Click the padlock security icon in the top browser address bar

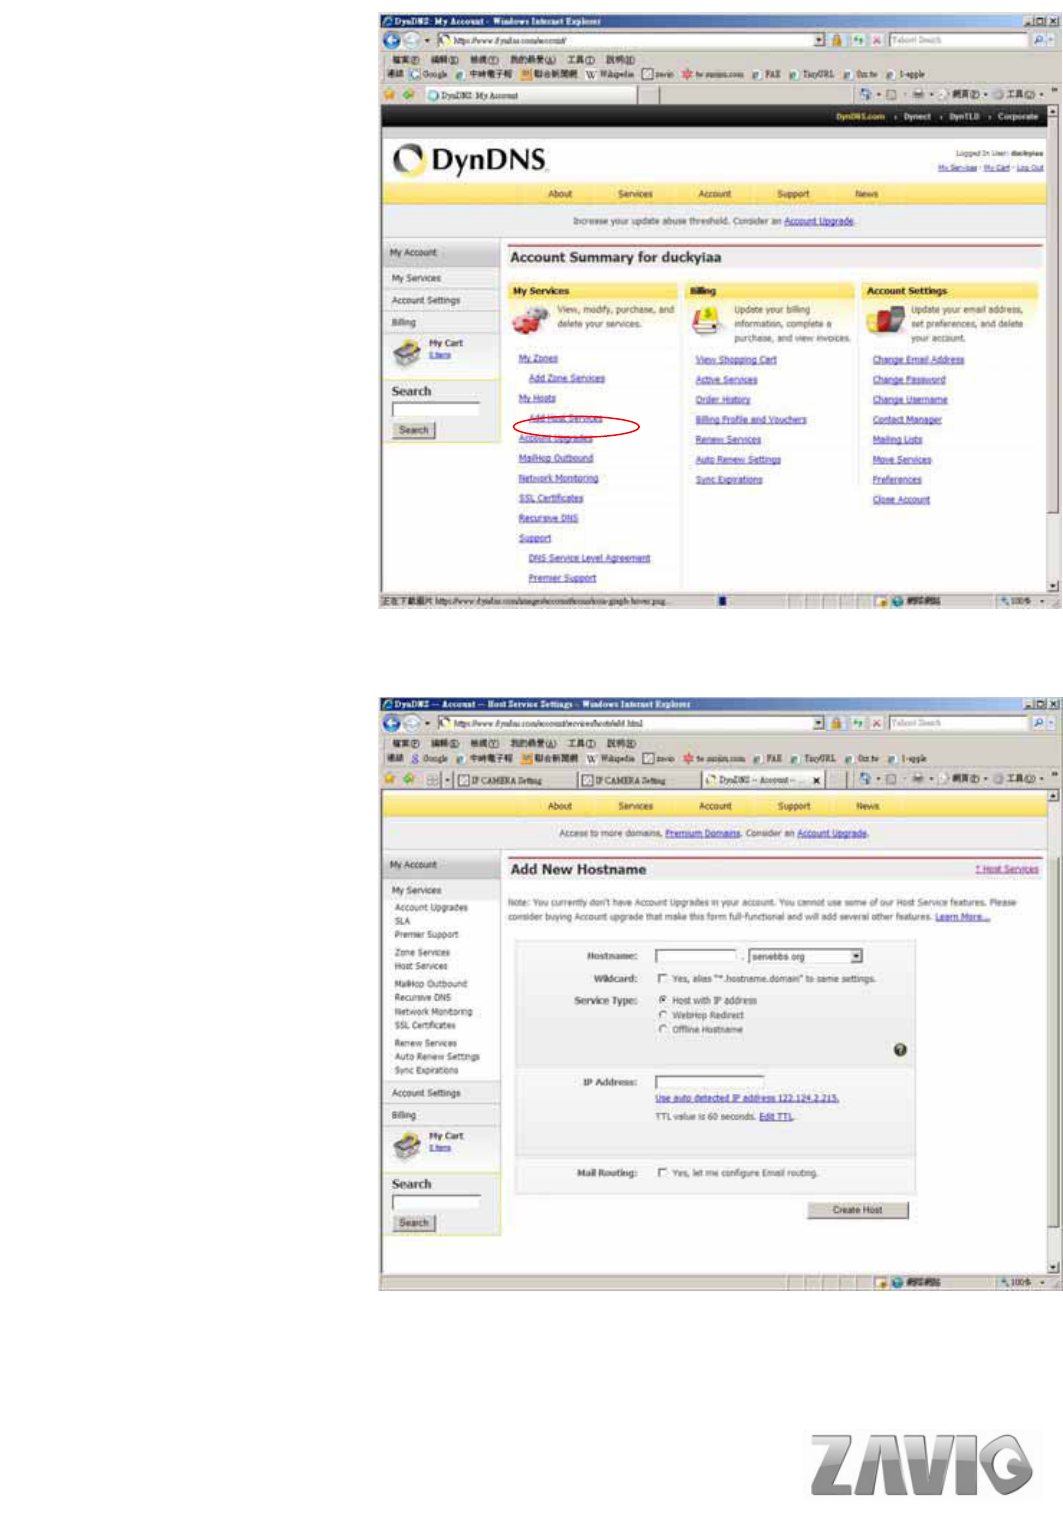[837, 40]
